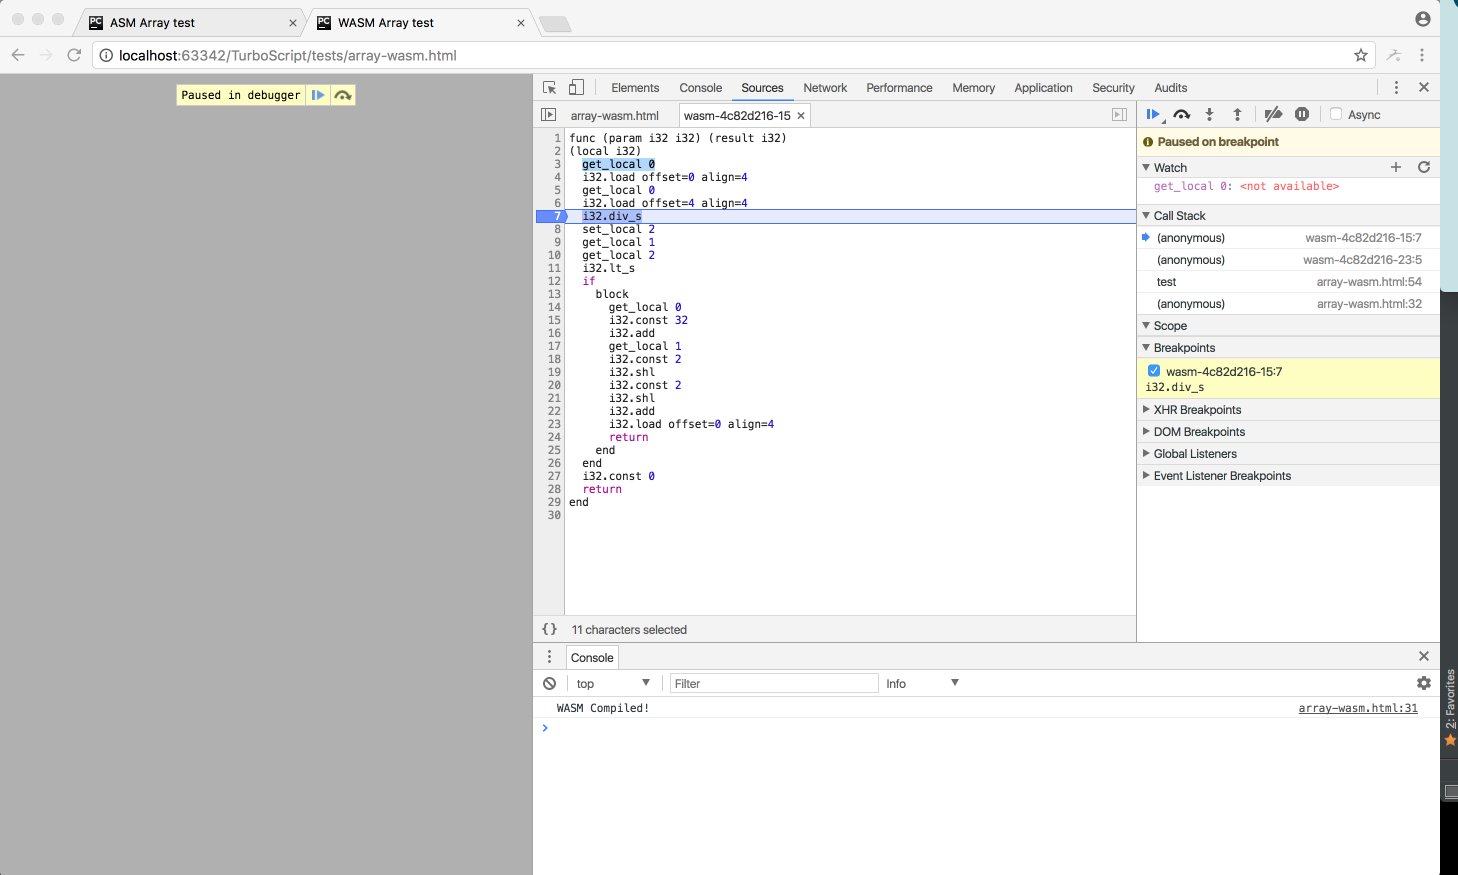Select 'test' call stack frame
The image size is (1458, 875).
tap(1289, 282)
